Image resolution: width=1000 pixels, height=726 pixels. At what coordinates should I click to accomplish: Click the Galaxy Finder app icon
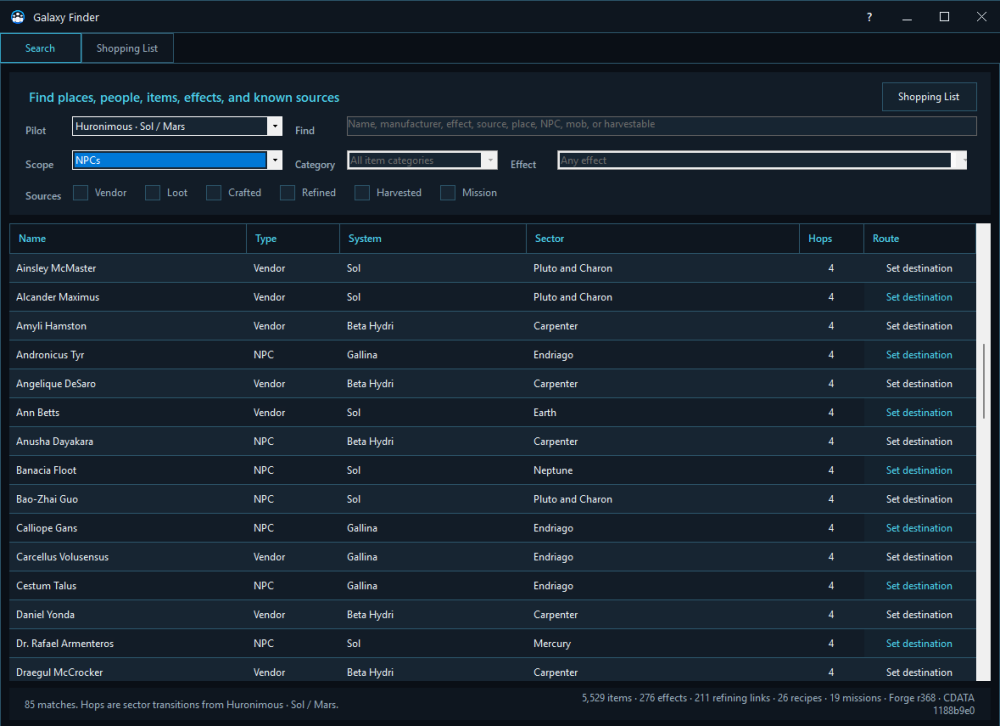pyautogui.click(x=18, y=17)
